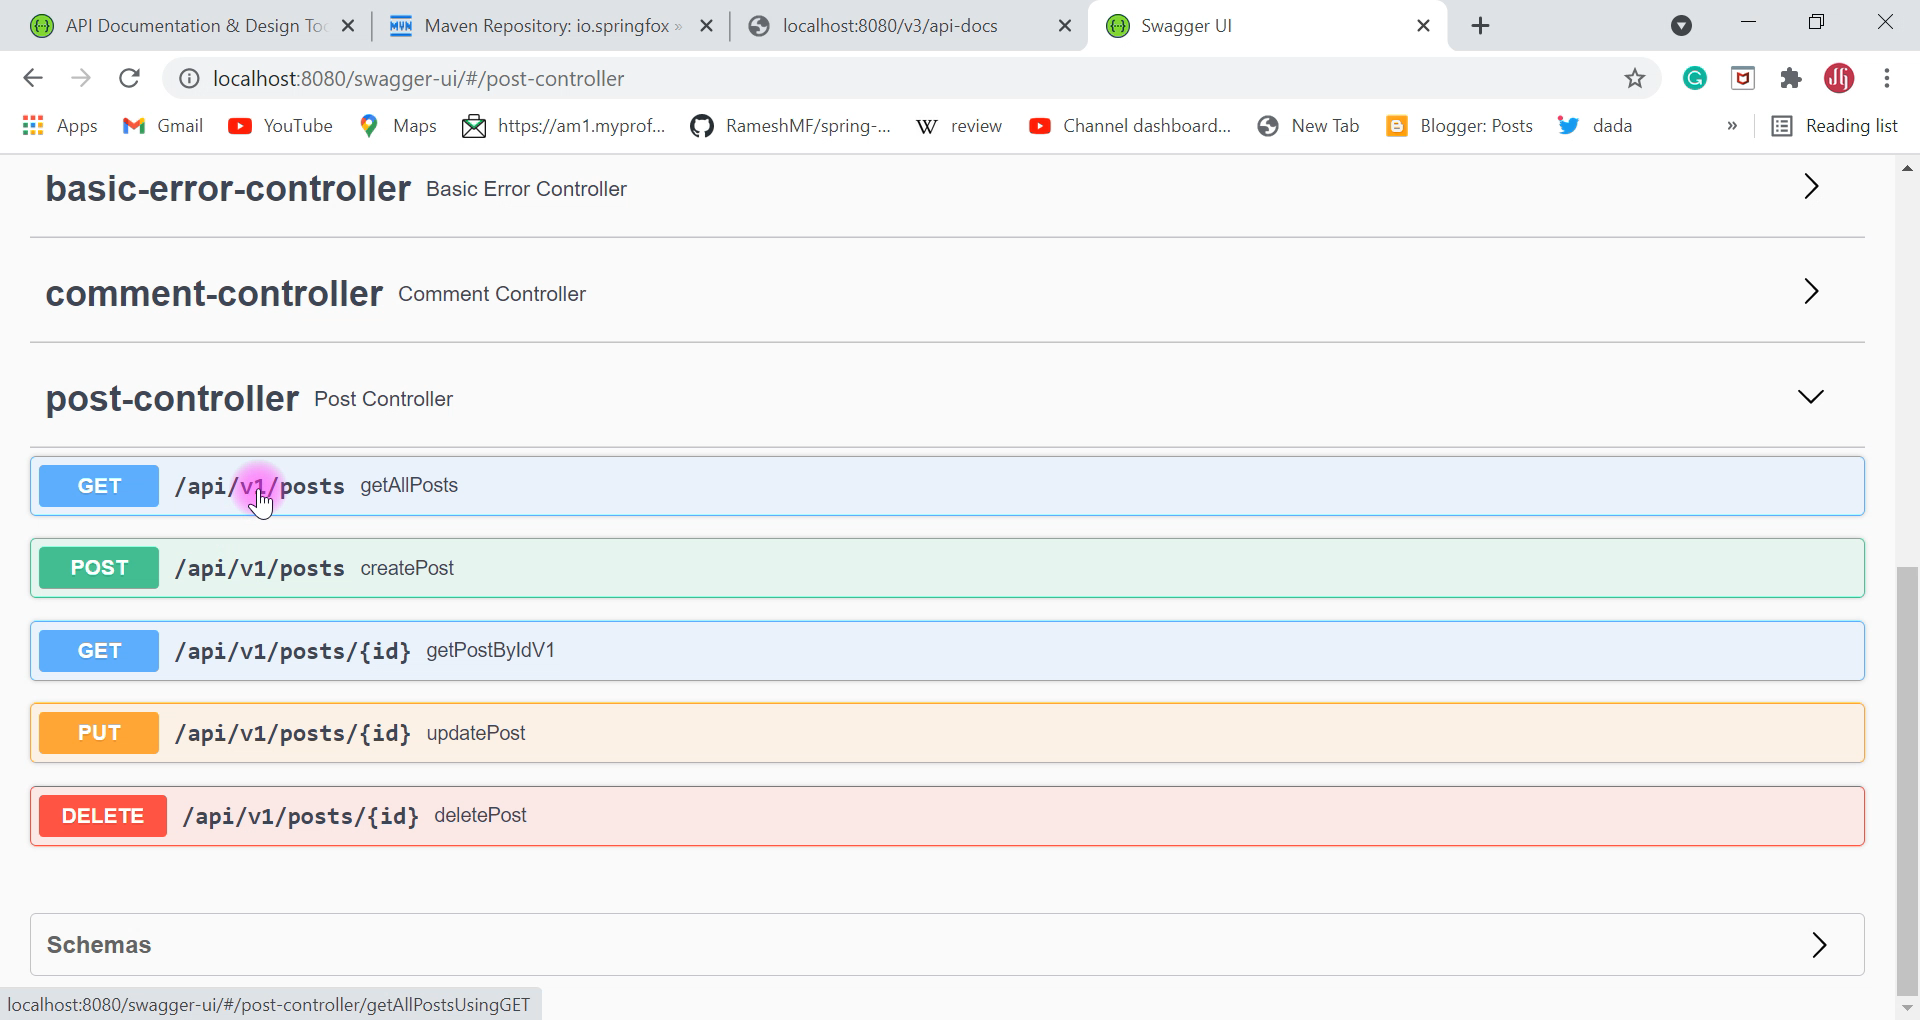Bookmark this page with the star icon

pyautogui.click(x=1634, y=78)
